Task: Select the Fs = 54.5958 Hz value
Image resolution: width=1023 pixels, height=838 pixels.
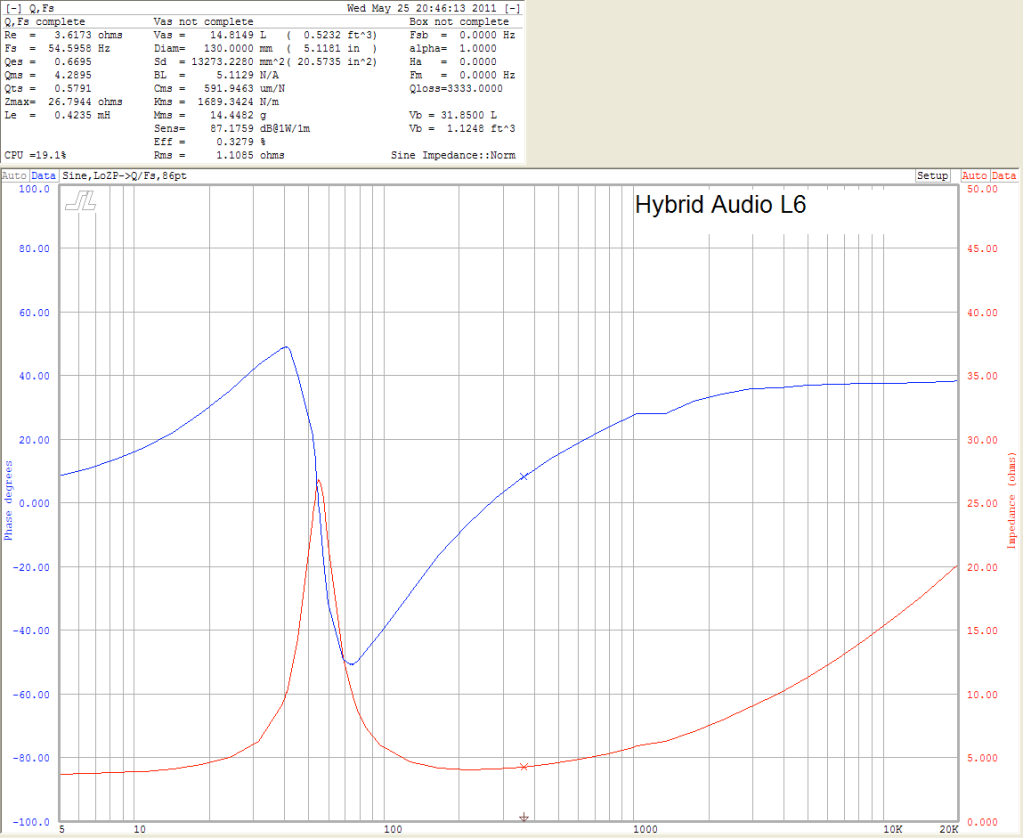Action: point(57,48)
